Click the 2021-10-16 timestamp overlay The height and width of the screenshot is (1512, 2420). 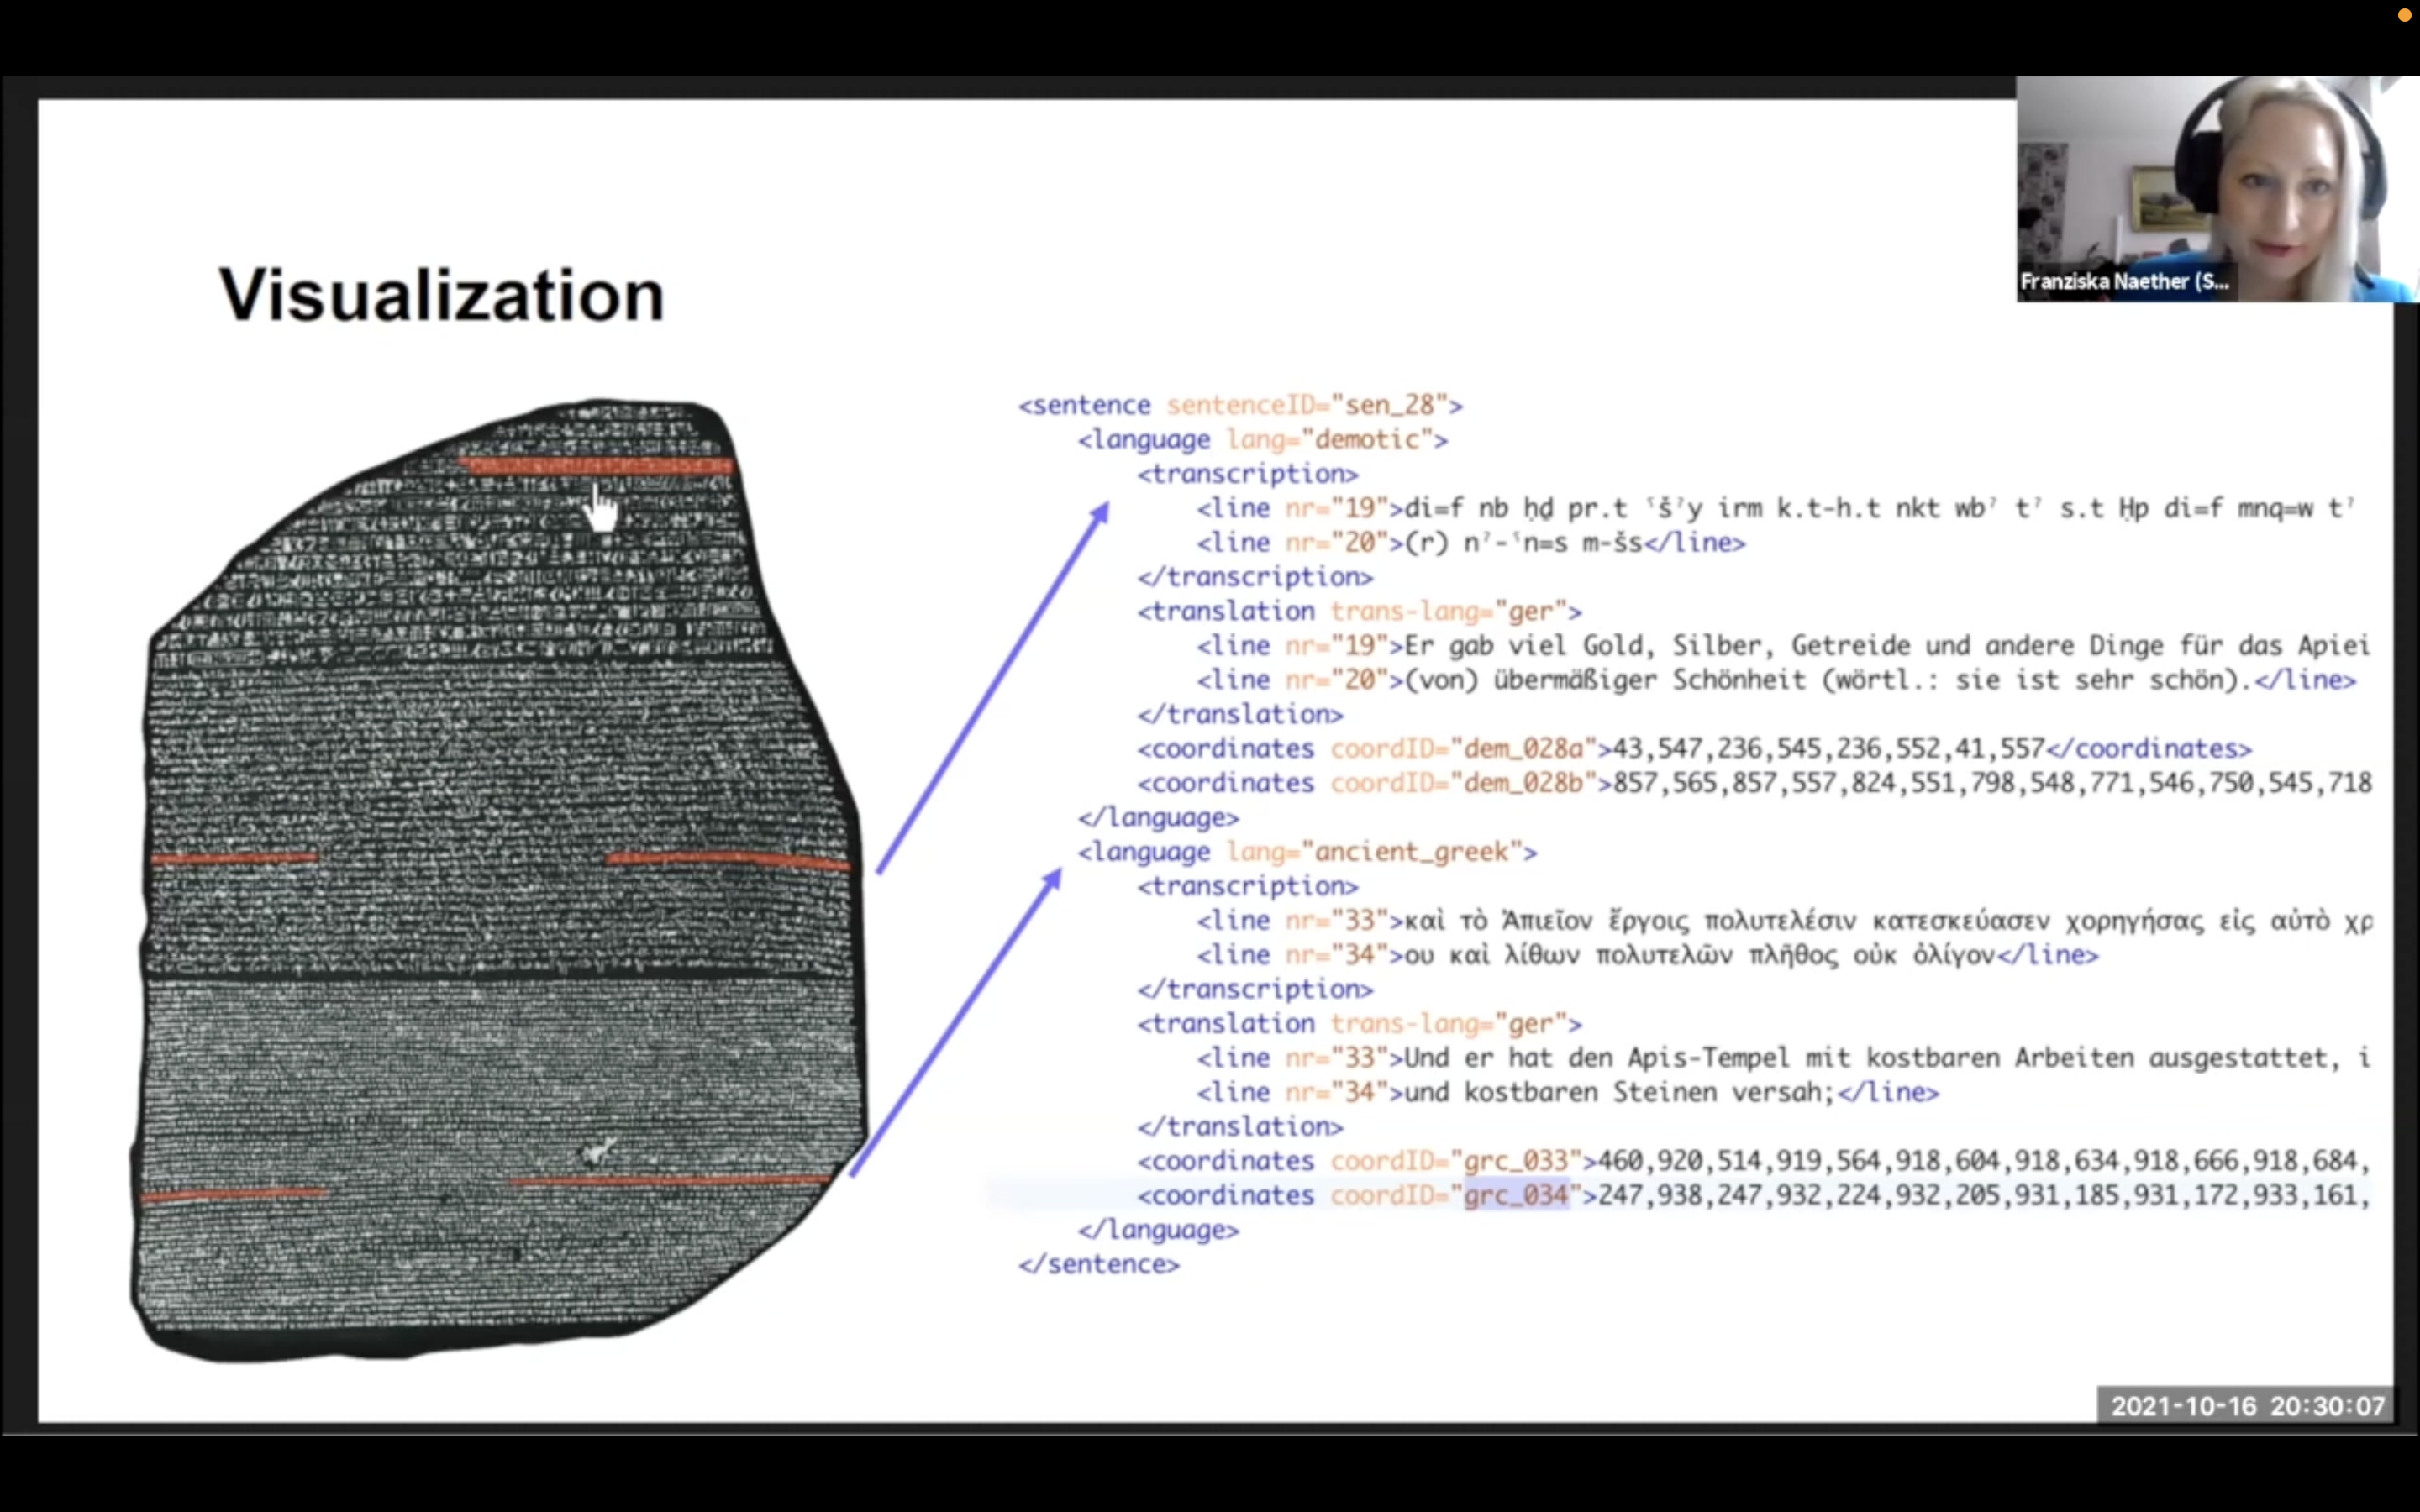[x=2246, y=1406]
